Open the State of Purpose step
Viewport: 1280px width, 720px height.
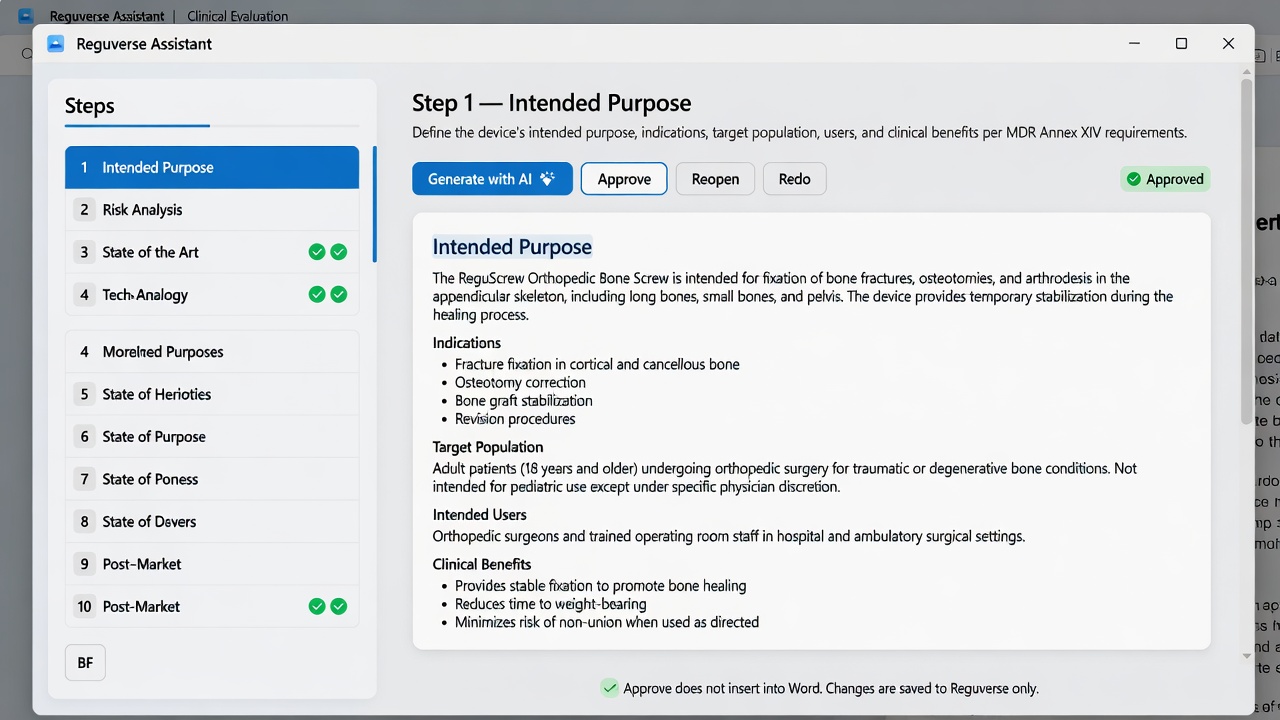[212, 437]
